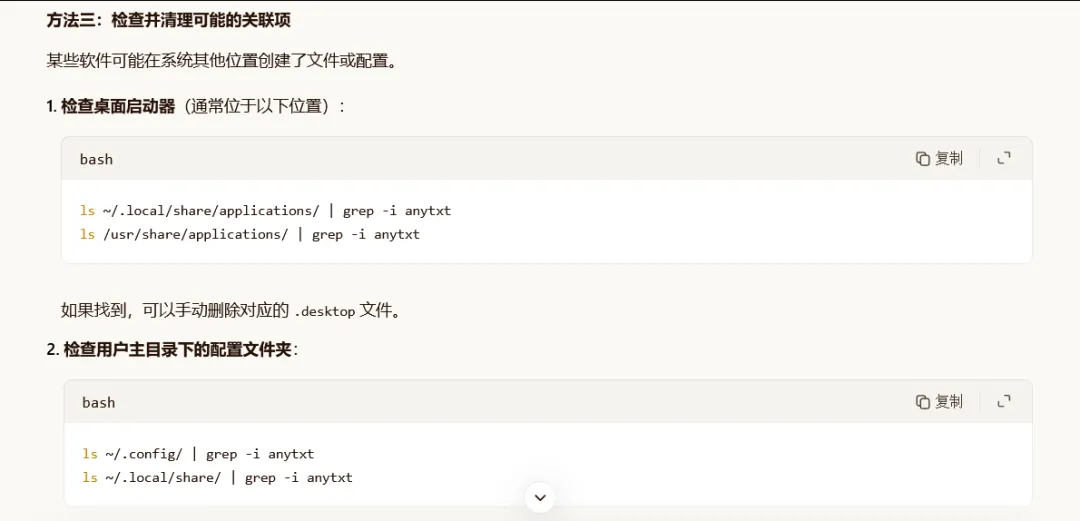Click the '某些软件可能在系统其他位置' paragraph

[x=224, y=61]
